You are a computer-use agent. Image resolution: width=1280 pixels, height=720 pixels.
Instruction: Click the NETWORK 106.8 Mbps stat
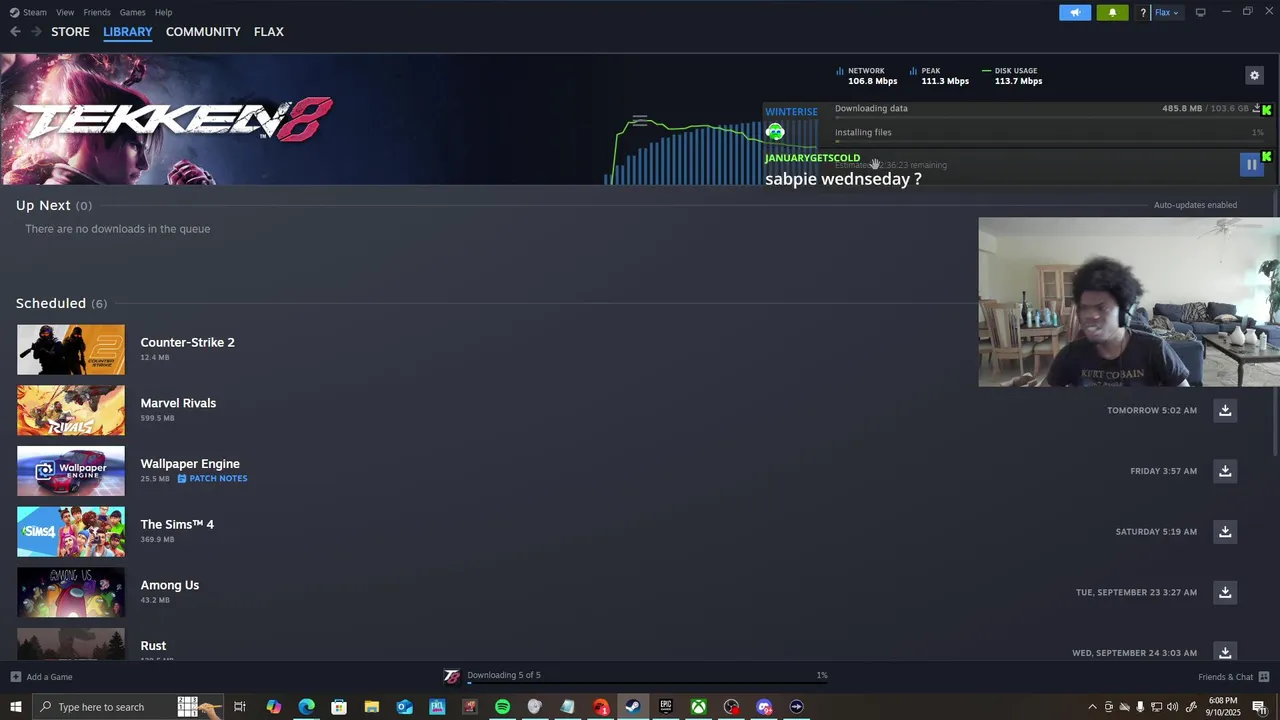coord(866,76)
